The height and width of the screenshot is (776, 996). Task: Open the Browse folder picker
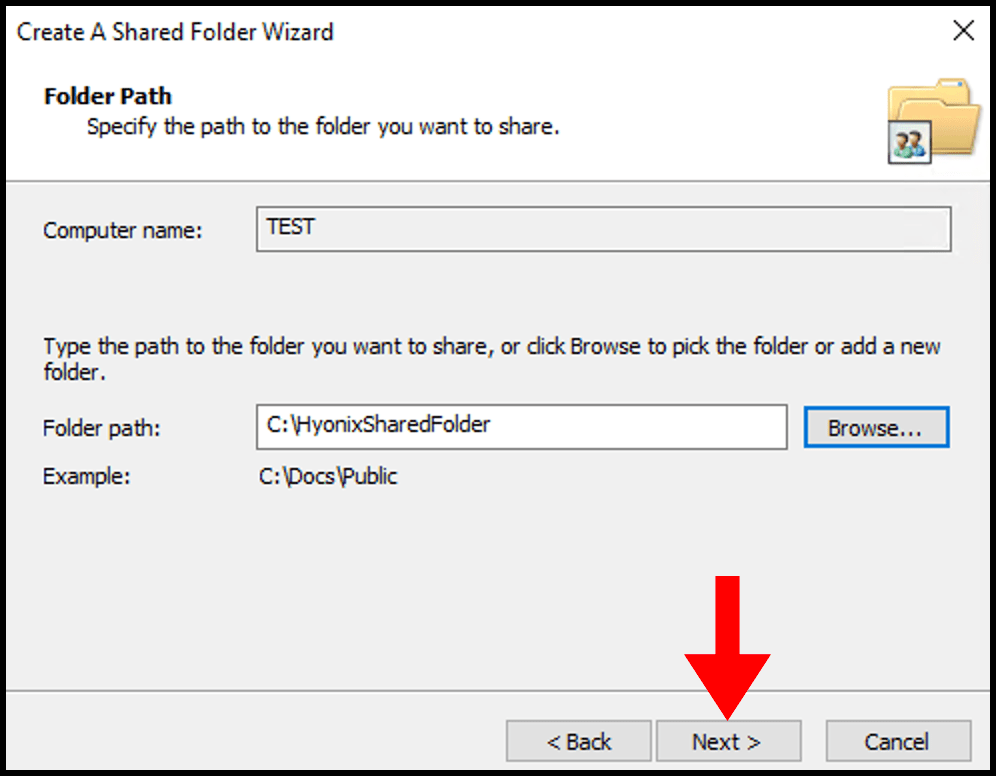pos(875,427)
